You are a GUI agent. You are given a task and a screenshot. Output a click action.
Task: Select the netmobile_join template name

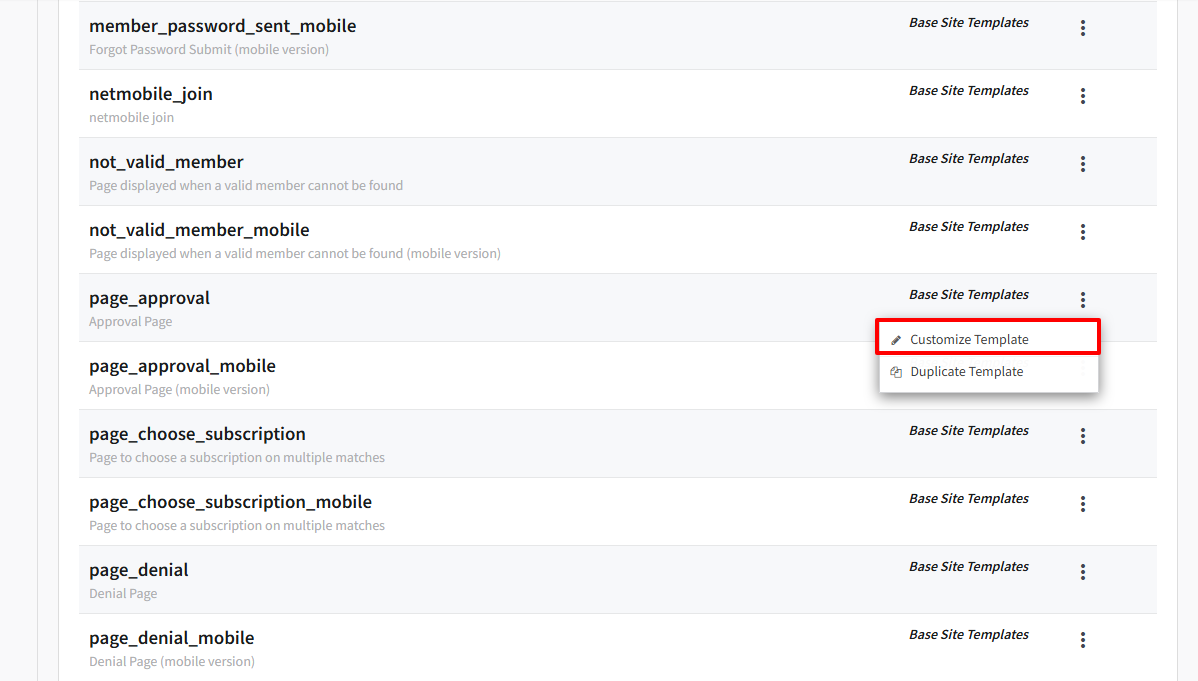tap(150, 94)
